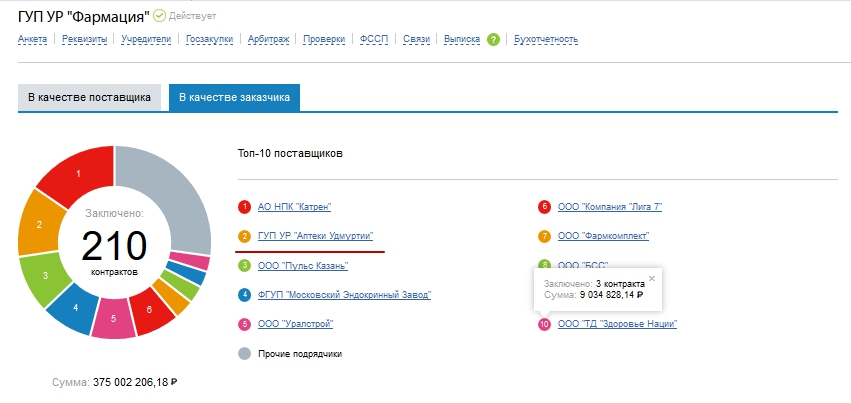Viewport: 851px width, 403px height.
Task: Open Госзакупки section
Action: coord(209,39)
